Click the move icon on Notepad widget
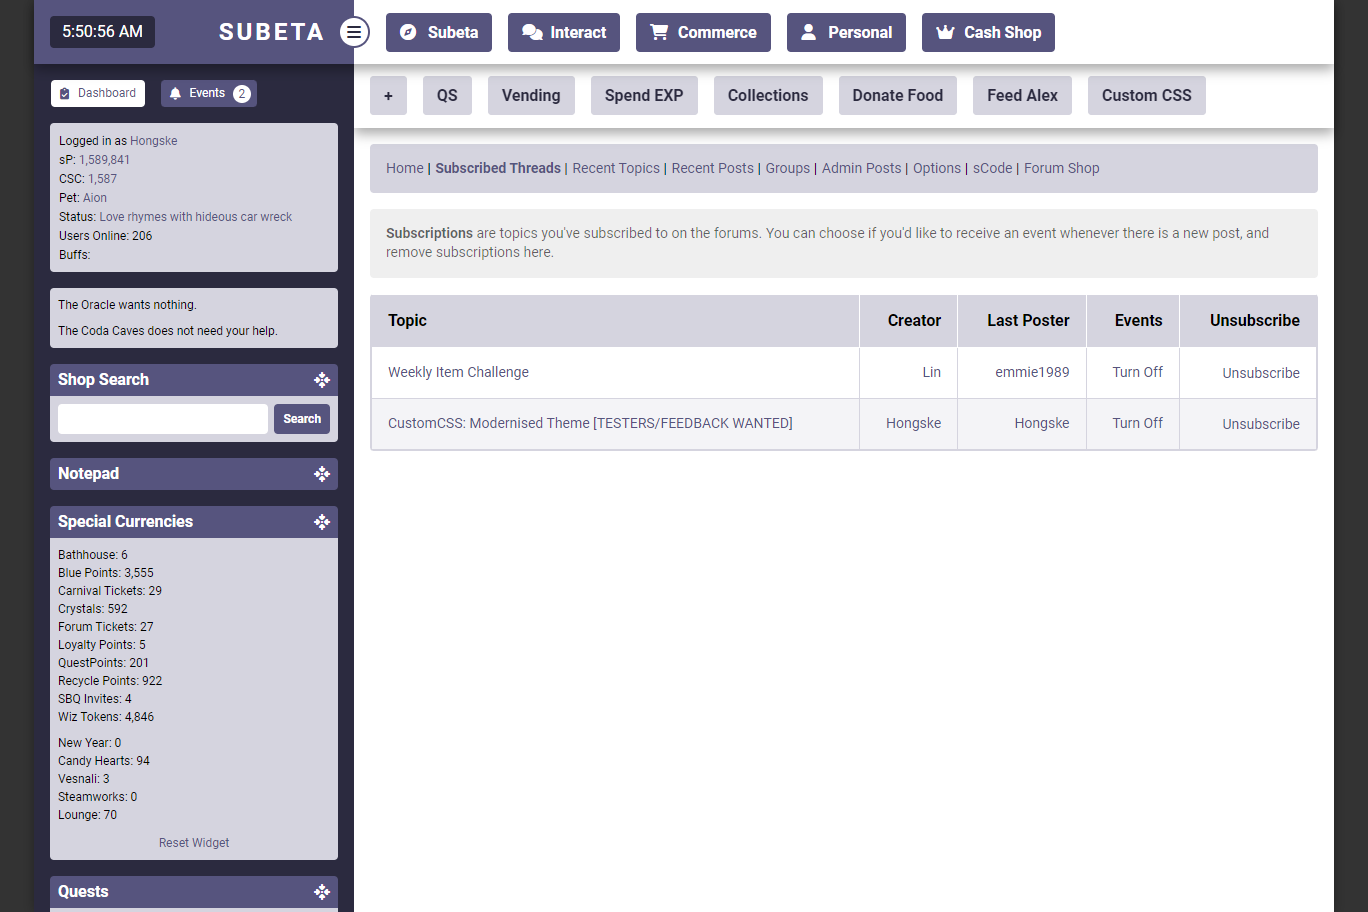This screenshot has width=1368, height=912. (322, 474)
